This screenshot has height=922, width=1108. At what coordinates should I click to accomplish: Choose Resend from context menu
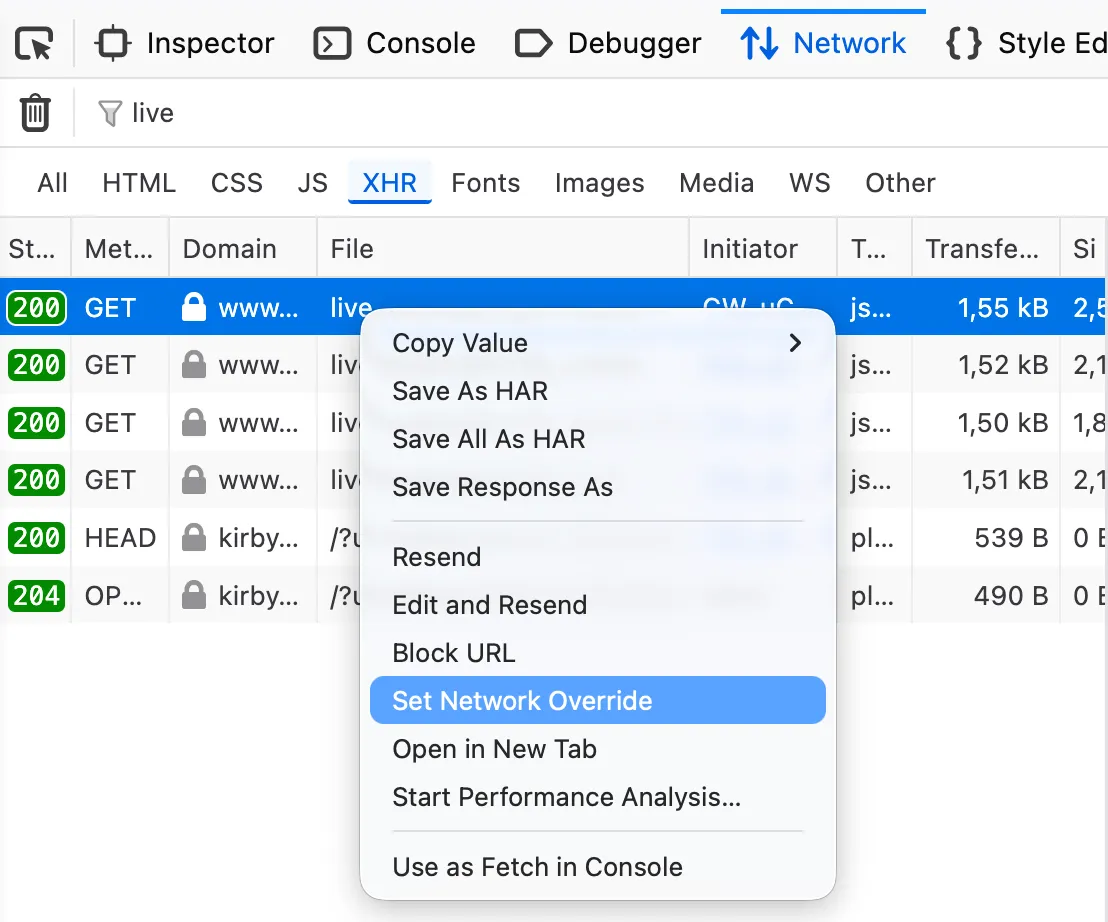pyautogui.click(x=598, y=557)
